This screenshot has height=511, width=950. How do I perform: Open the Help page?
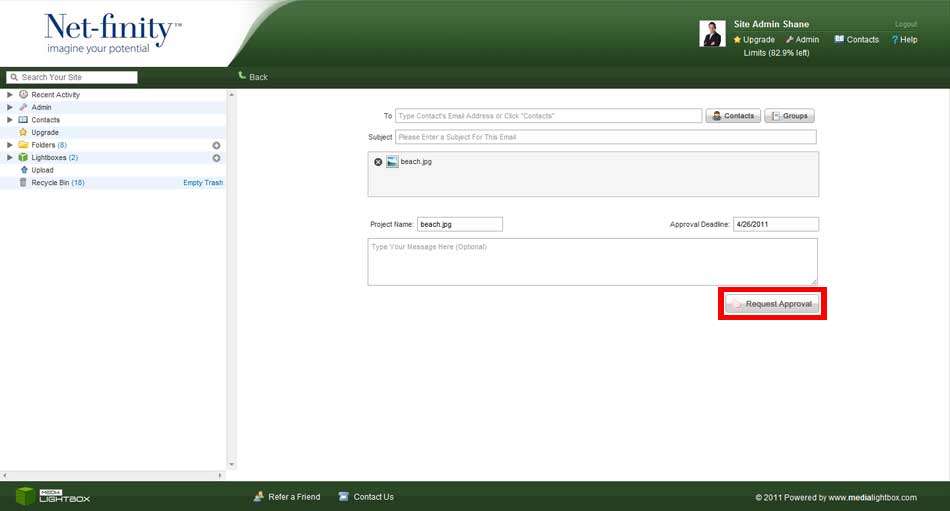pyautogui.click(x=904, y=40)
